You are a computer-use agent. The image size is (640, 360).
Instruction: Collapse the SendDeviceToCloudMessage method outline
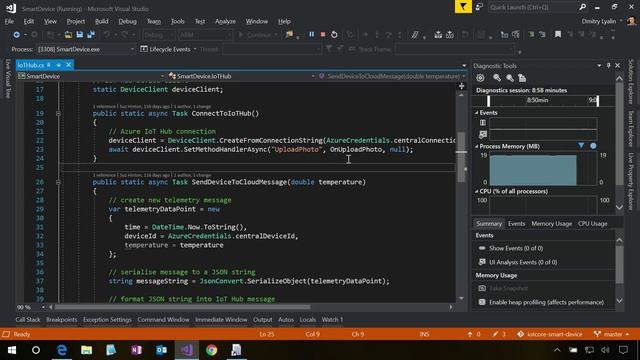58,182
